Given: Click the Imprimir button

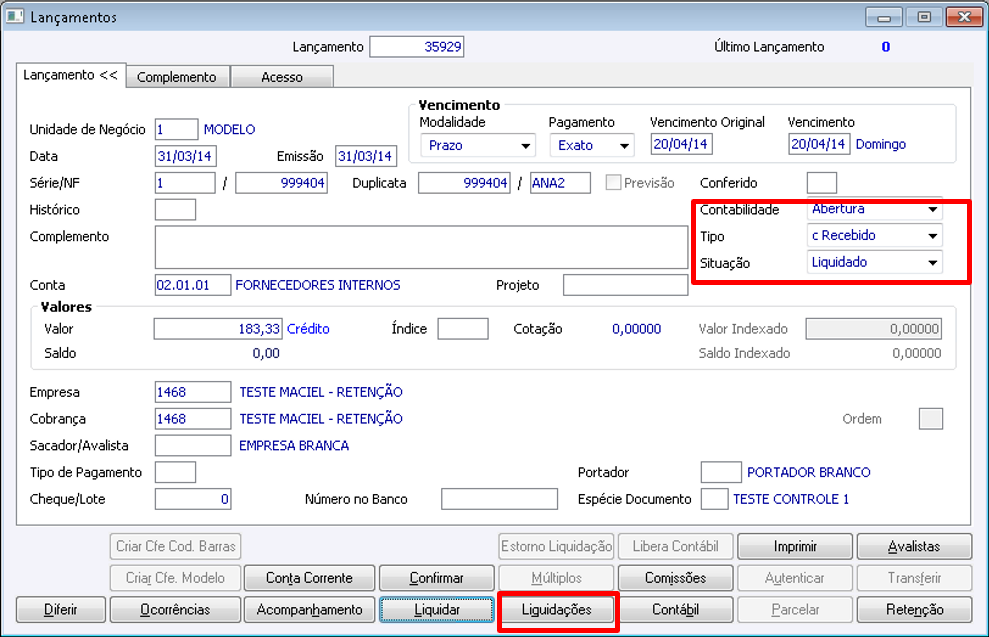Looking at the screenshot, I should click(x=795, y=547).
